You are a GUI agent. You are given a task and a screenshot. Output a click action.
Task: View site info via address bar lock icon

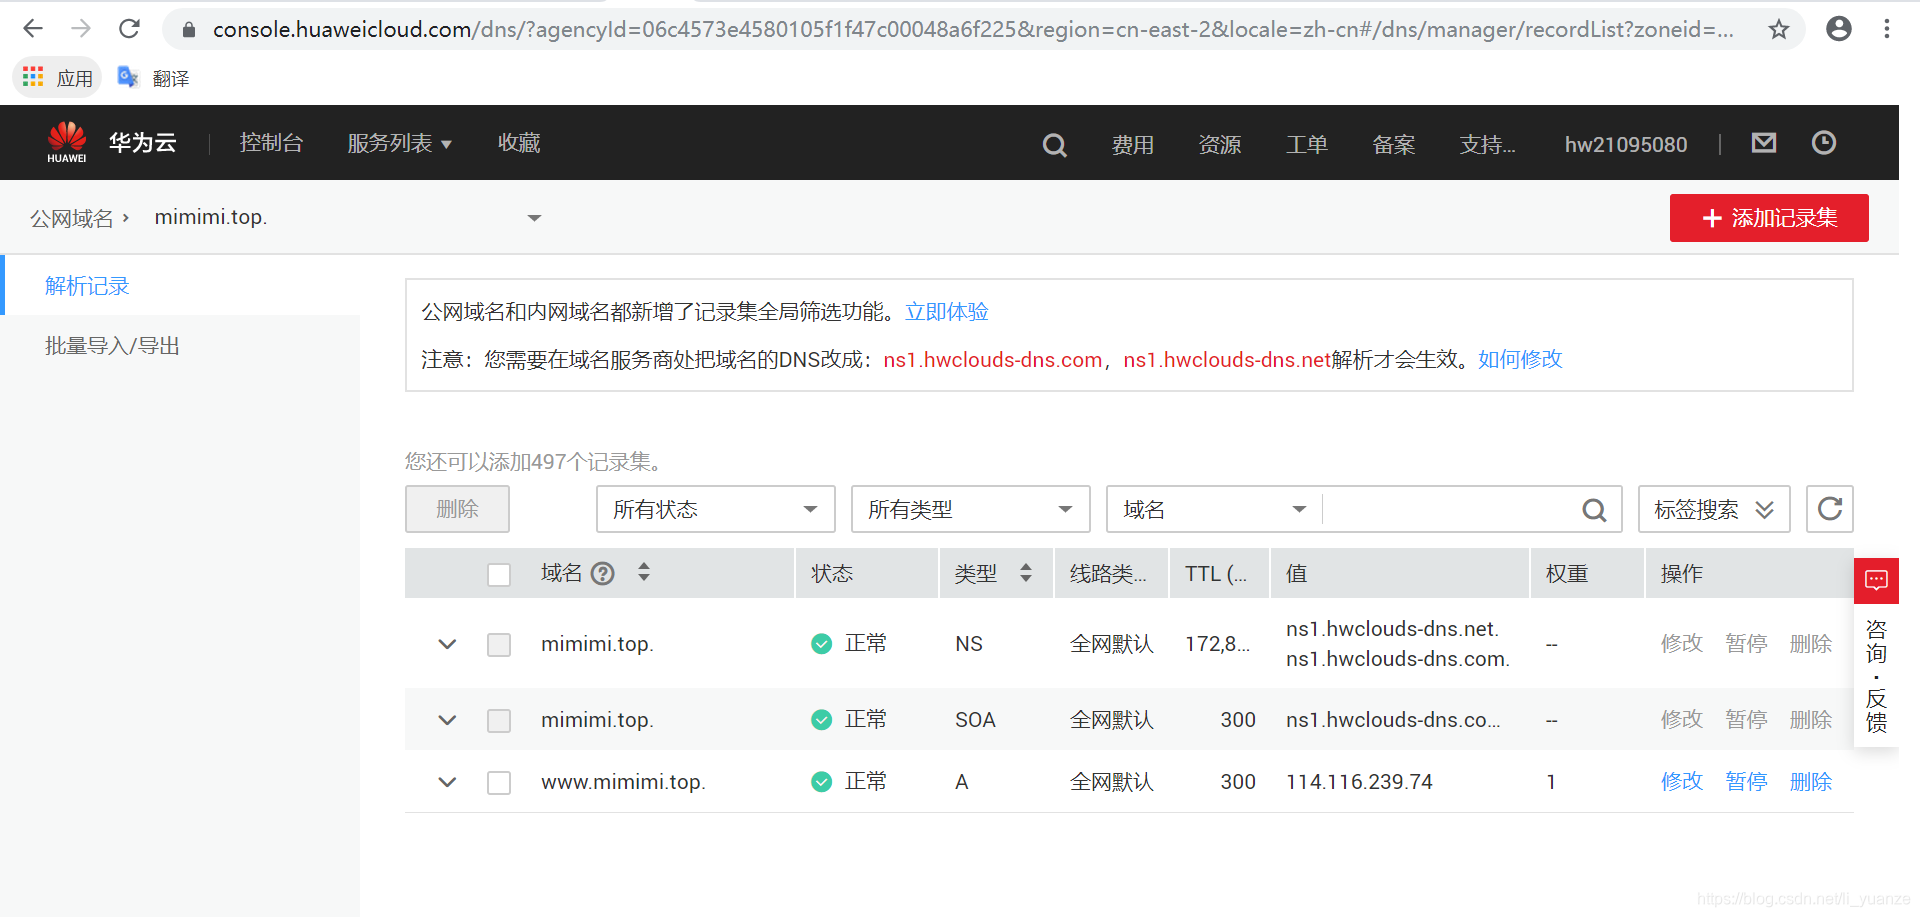pos(188,30)
